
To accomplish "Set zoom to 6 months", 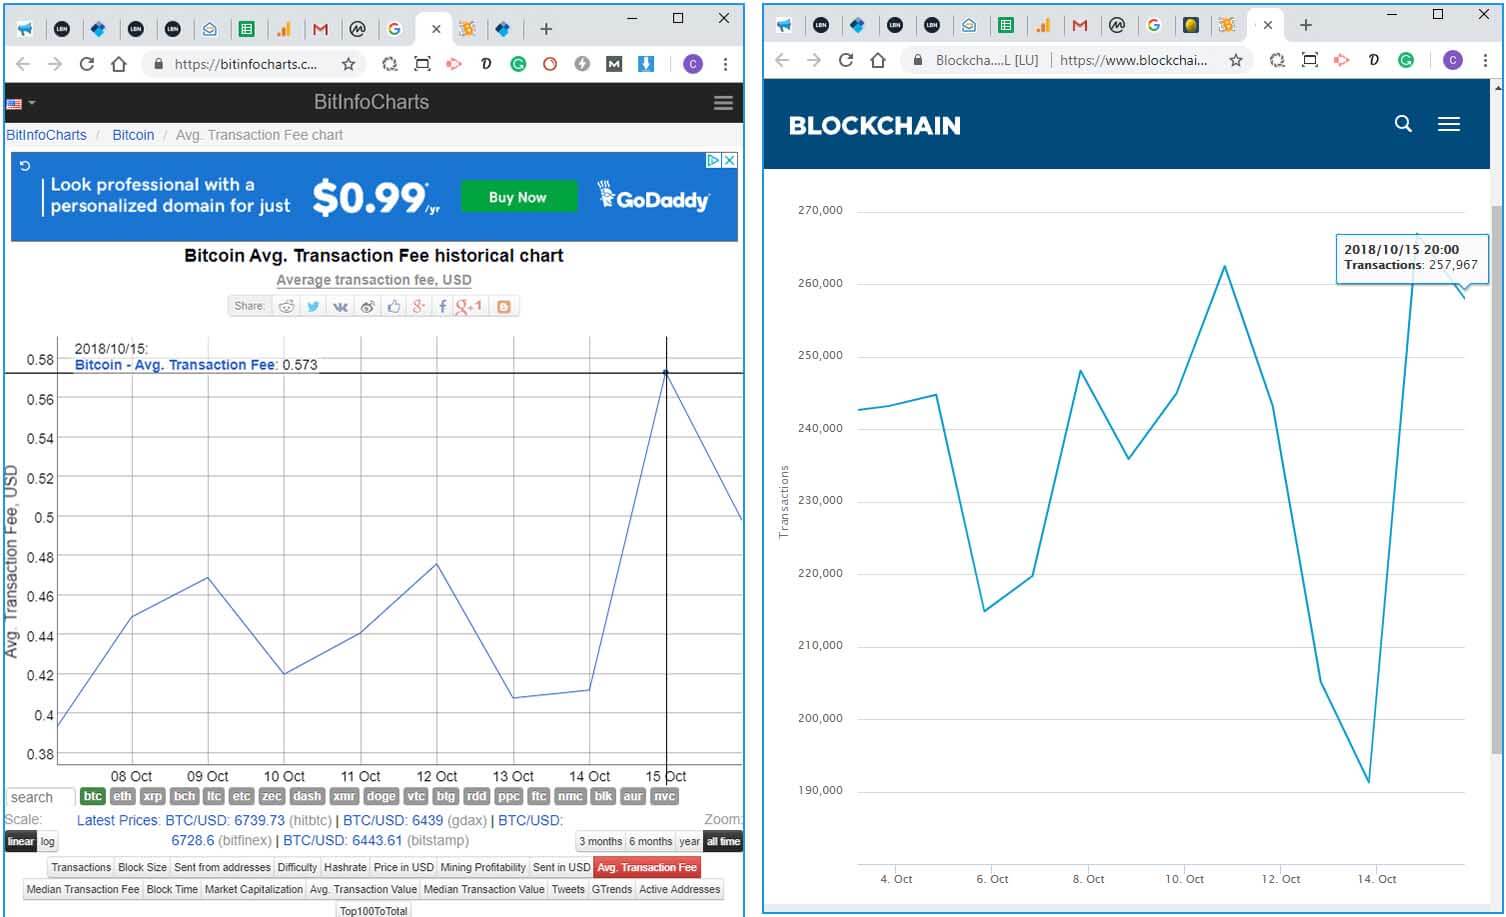I will pyautogui.click(x=650, y=842).
